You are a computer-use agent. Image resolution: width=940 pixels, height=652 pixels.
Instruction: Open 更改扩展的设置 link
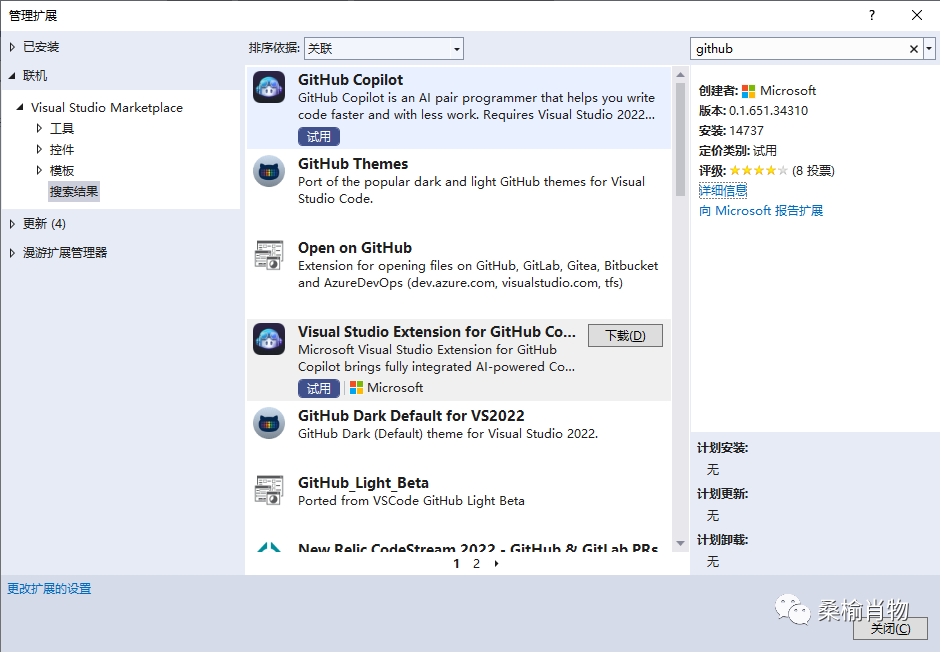(x=49, y=588)
